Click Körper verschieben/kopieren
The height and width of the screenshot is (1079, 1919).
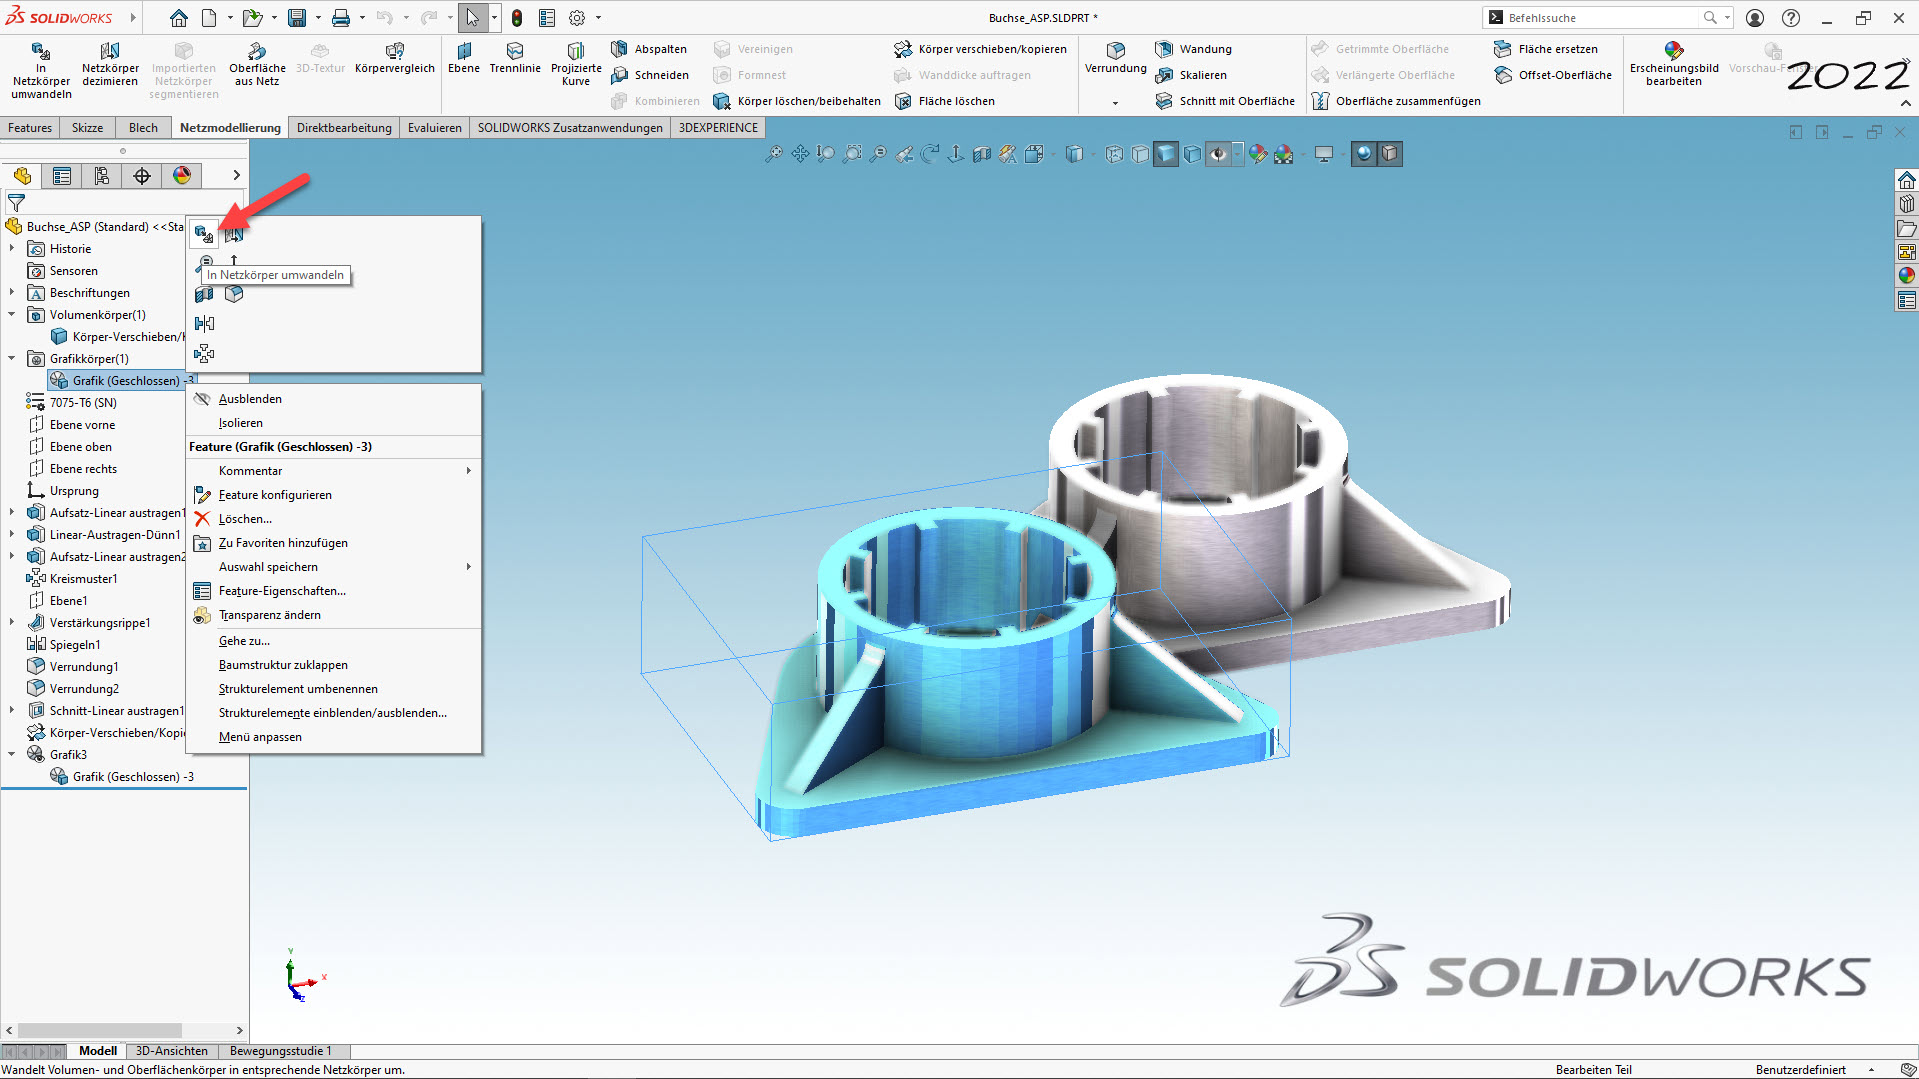click(980, 49)
